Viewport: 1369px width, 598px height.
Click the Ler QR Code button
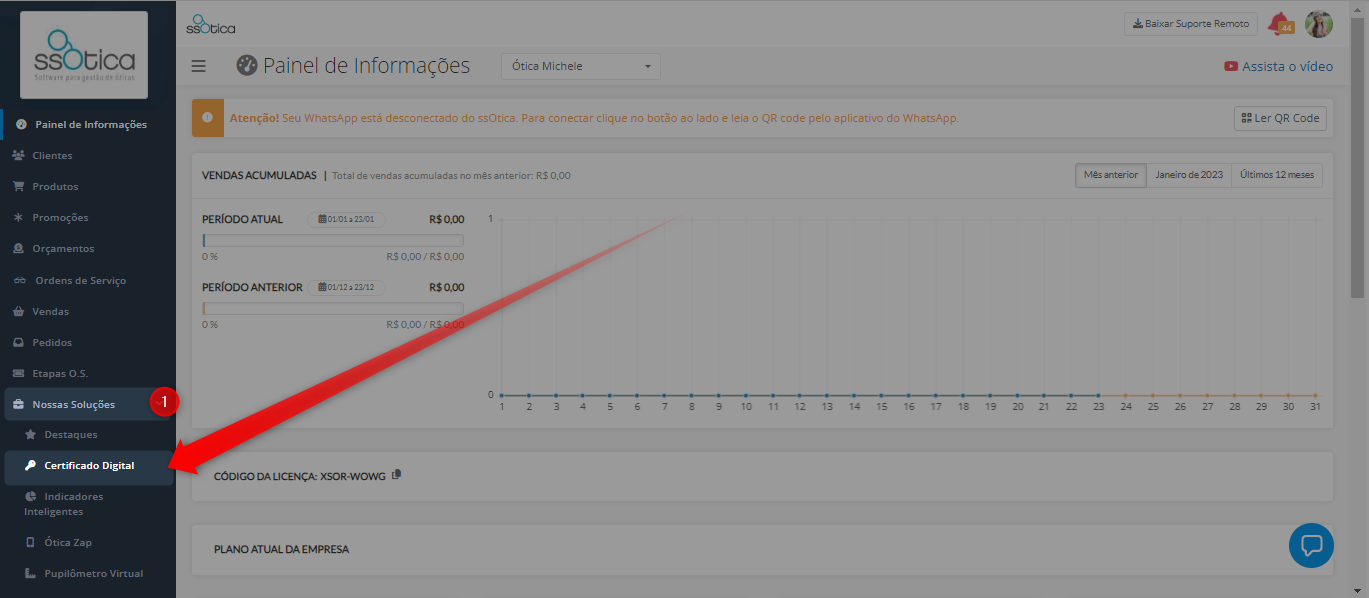click(1280, 118)
